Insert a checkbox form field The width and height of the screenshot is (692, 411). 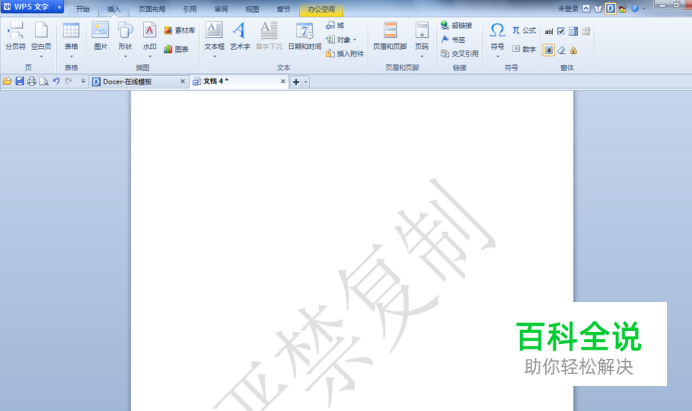561,31
